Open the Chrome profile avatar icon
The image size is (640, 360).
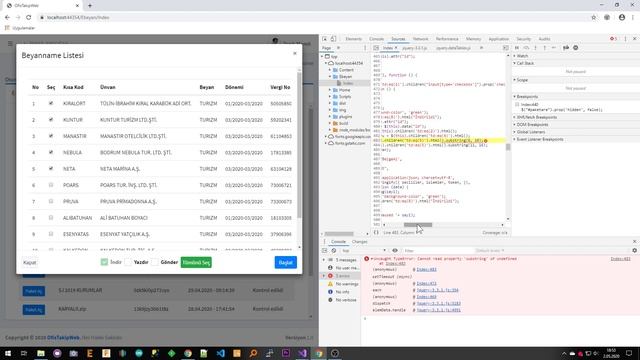pyautogui.click(x=622, y=18)
